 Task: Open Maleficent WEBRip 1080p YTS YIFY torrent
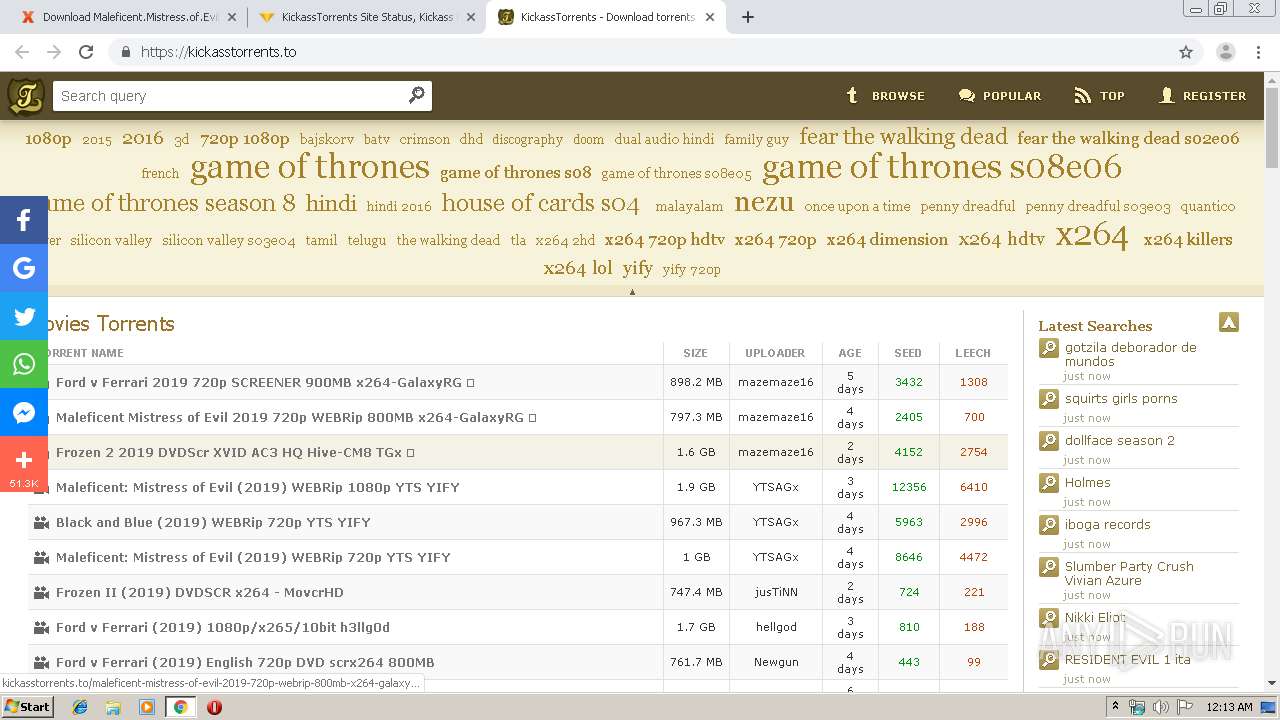click(258, 487)
